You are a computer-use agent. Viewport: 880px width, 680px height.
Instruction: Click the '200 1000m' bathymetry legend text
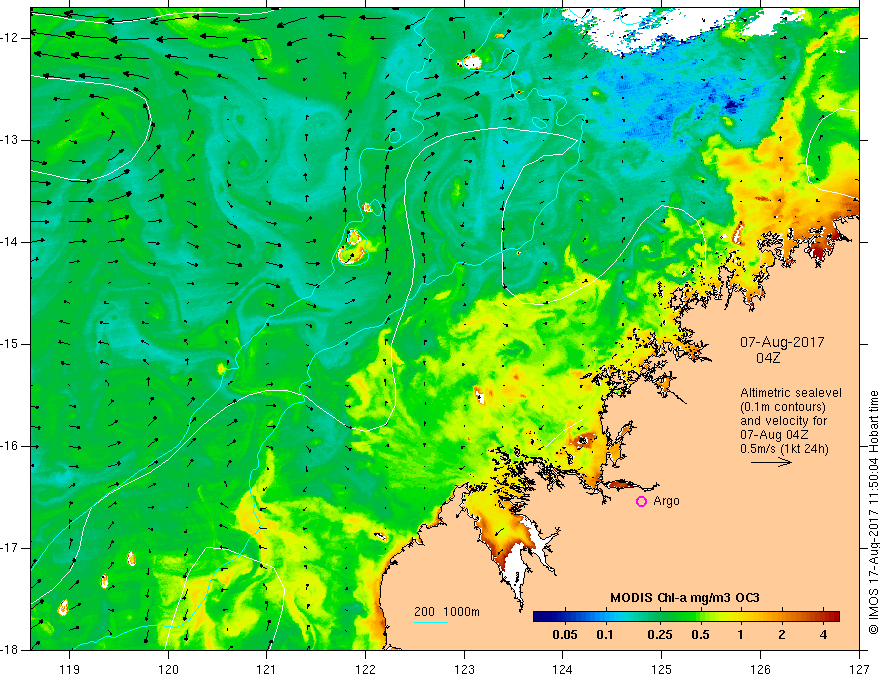click(447, 612)
